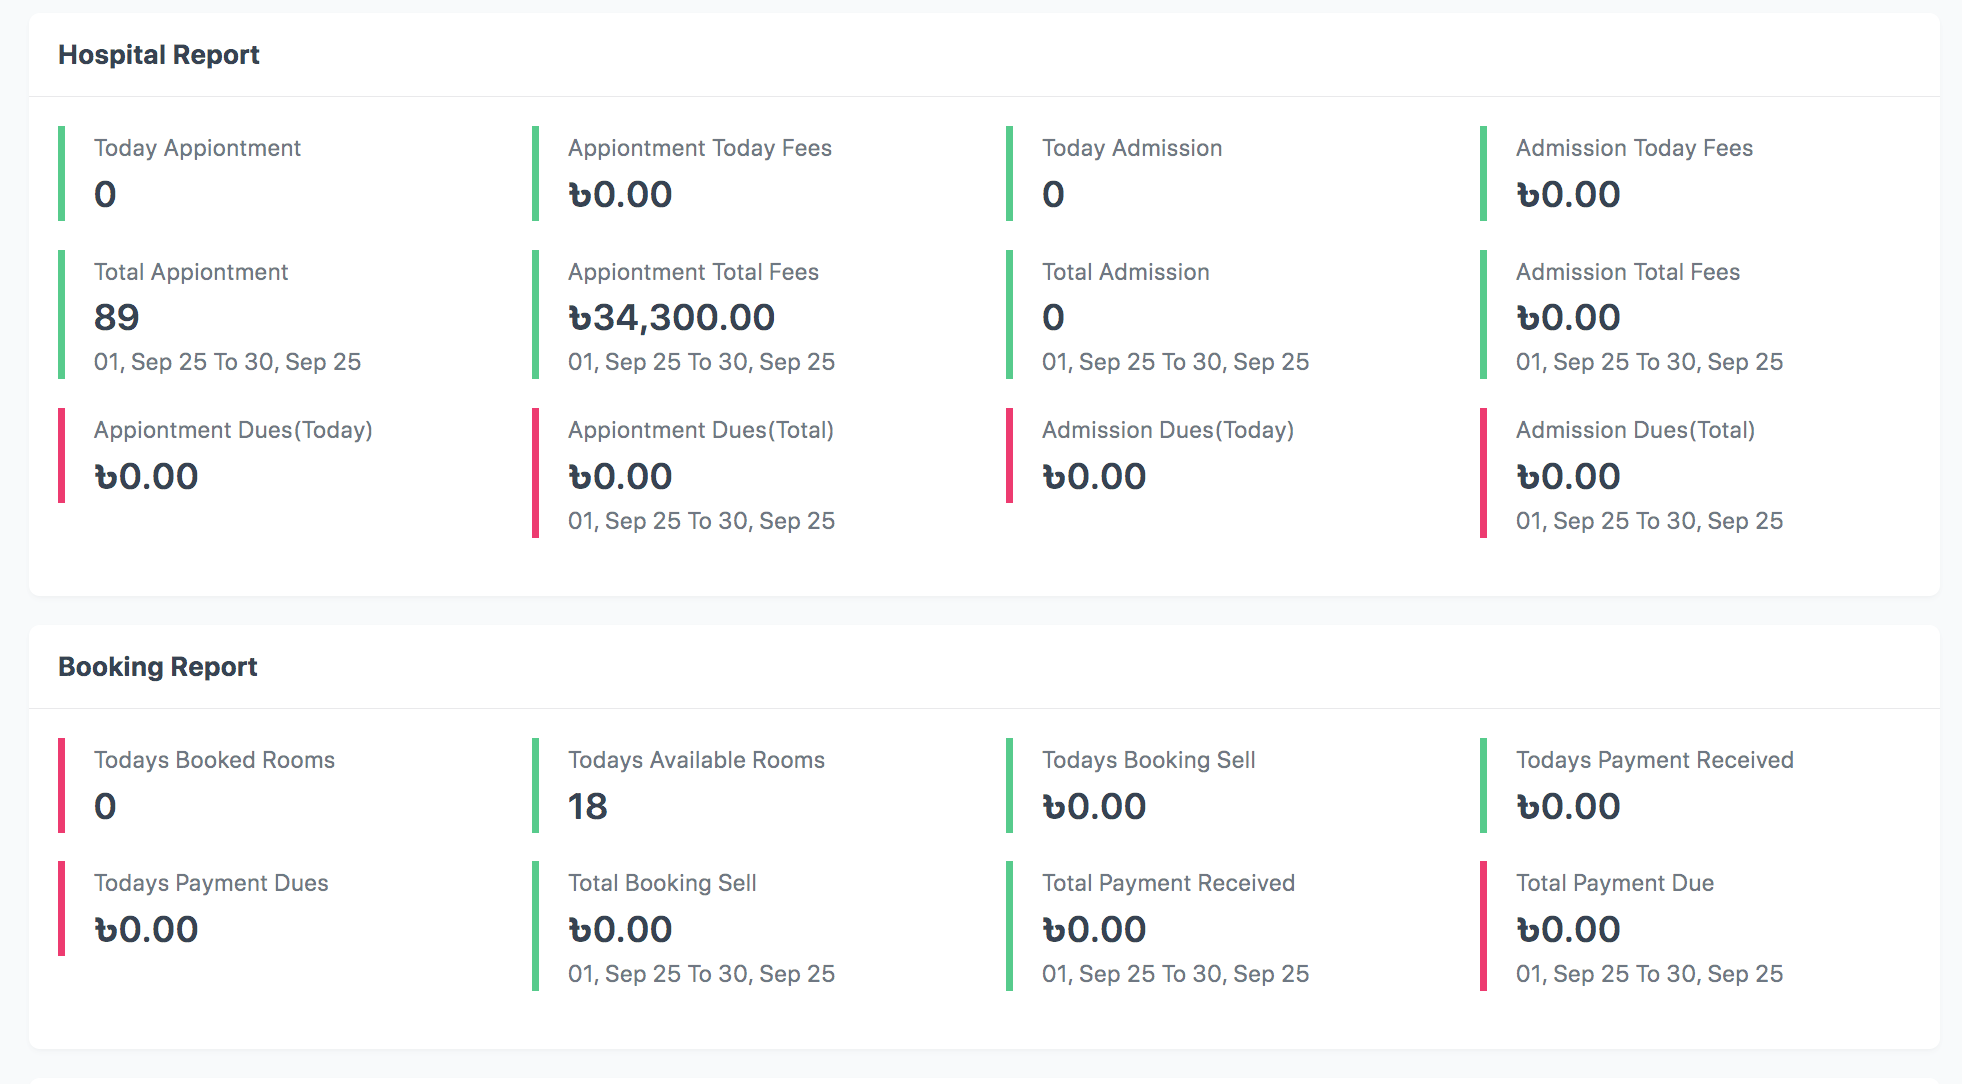The height and width of the screenshot is (1084, 1962).
Task: Click the Booking Report heading
Action: (157, 667)
